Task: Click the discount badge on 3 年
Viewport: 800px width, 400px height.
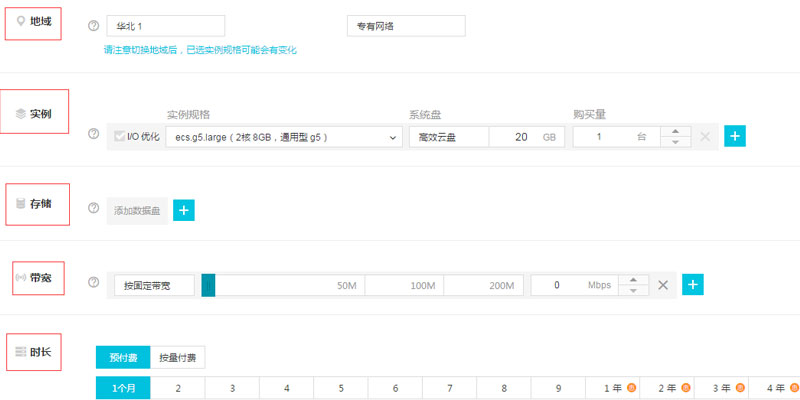Action: point(740,388)
